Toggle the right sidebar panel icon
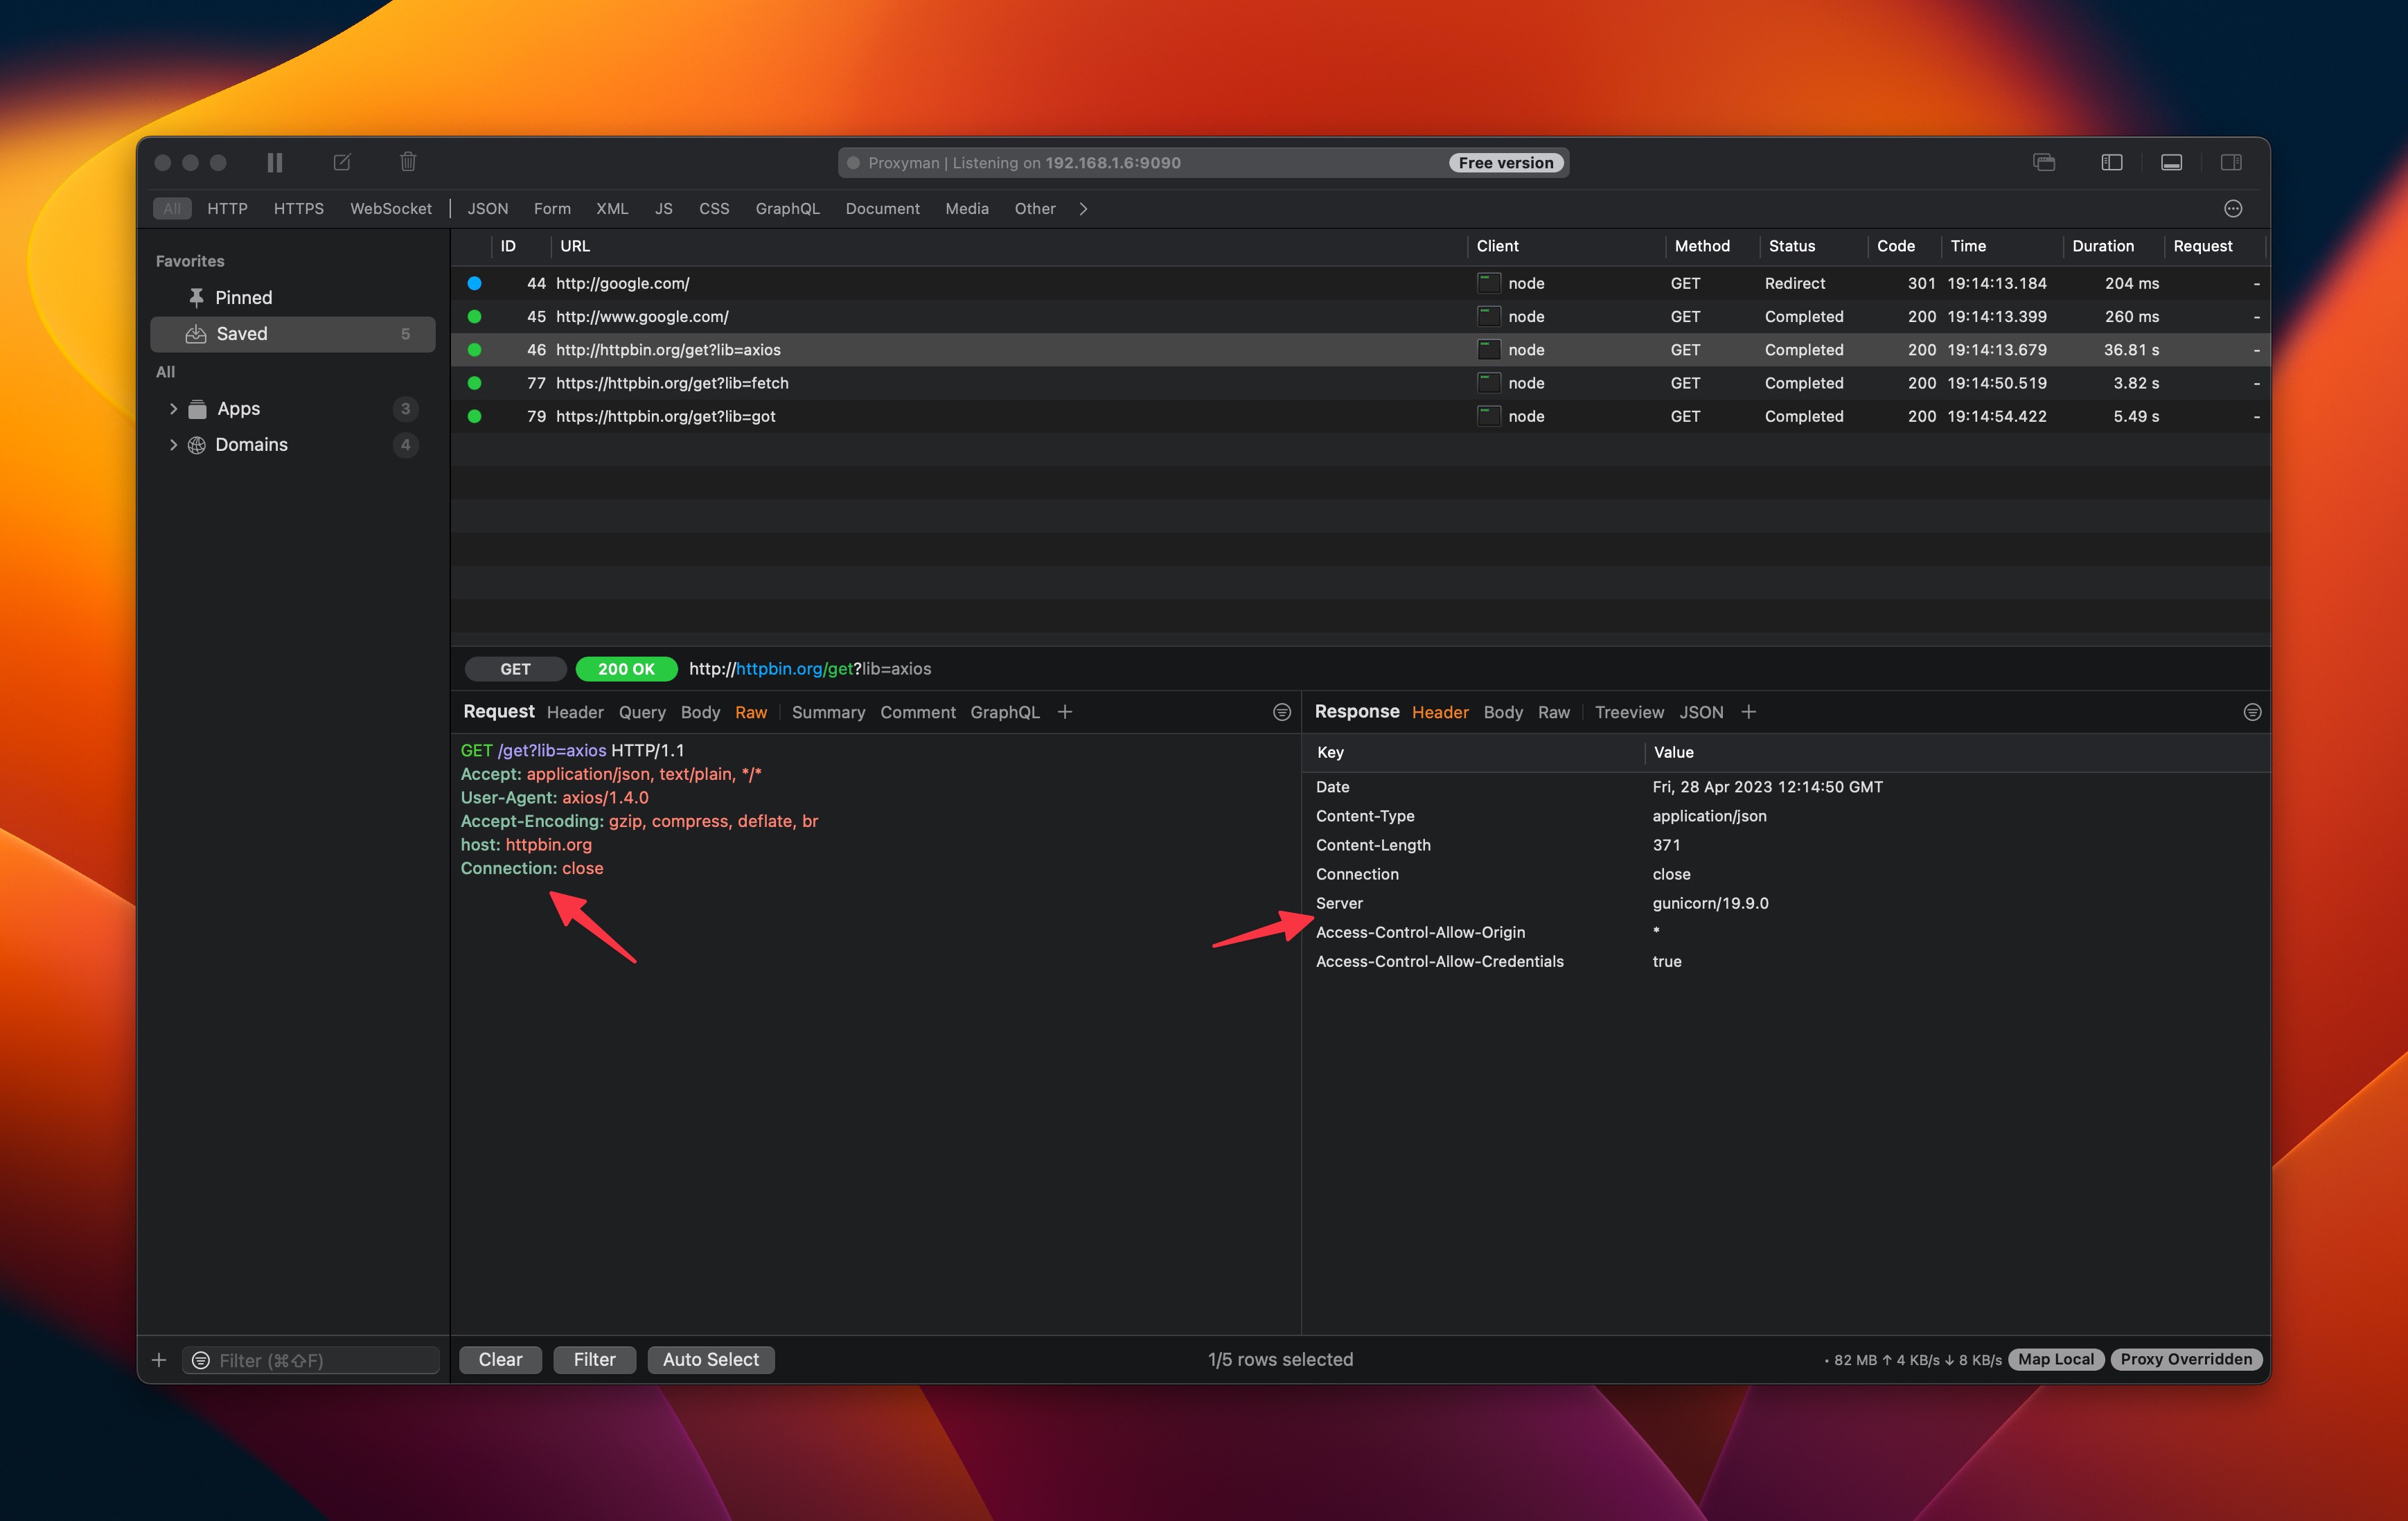The image size is (2408, 1521). click(2232, 162)
